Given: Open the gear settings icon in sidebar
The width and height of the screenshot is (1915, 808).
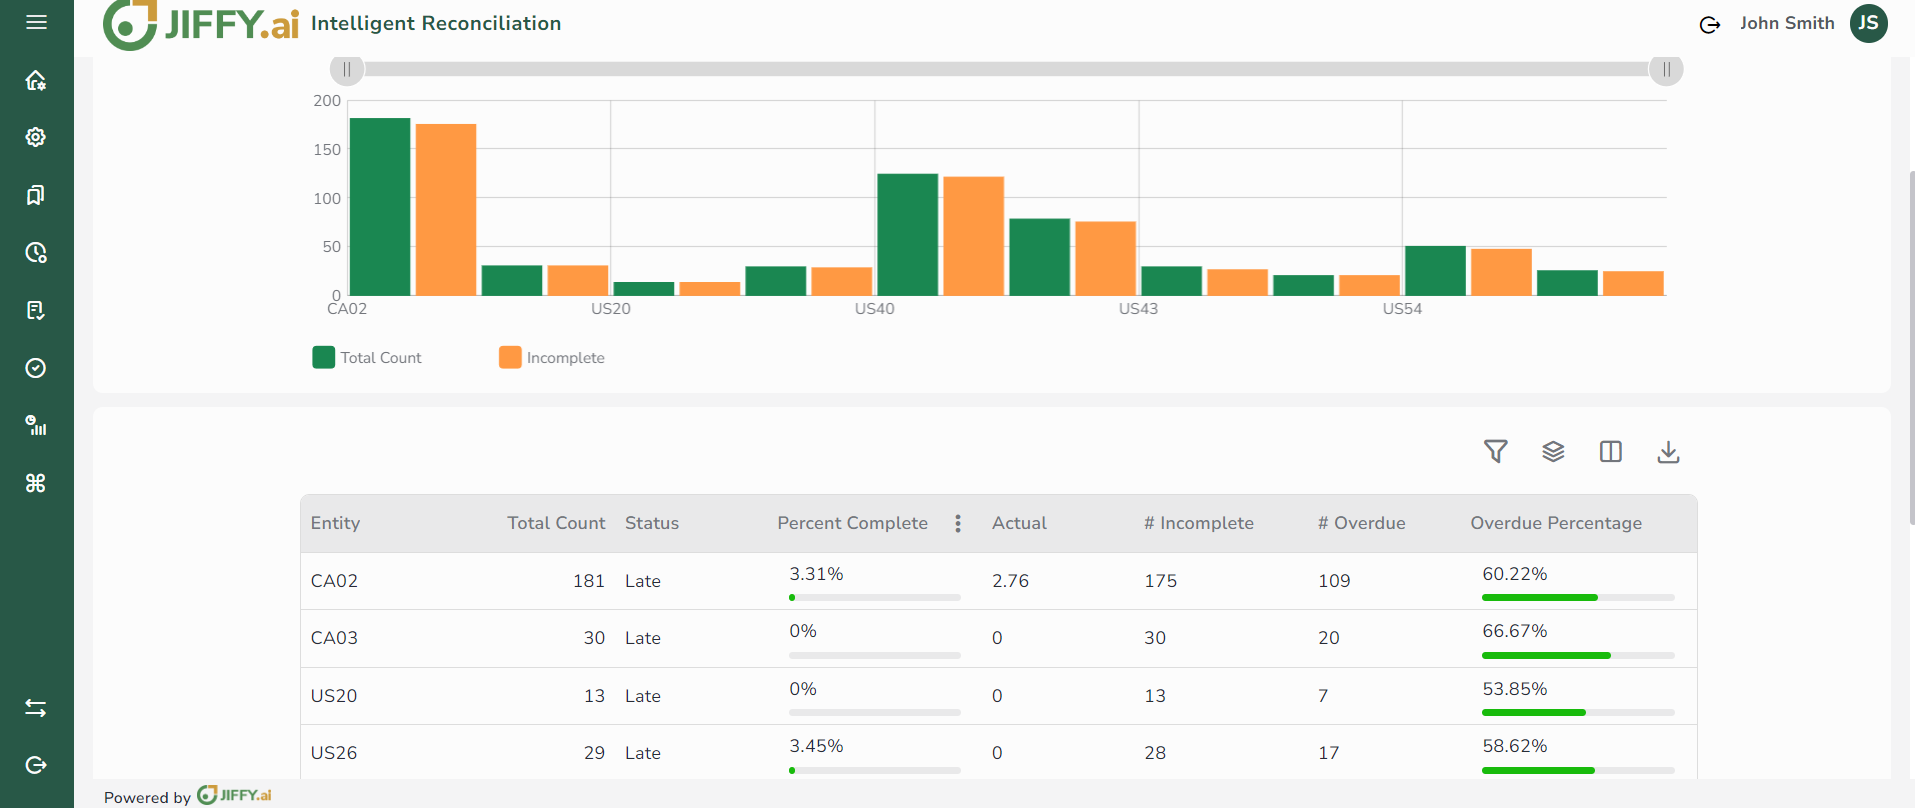Looking at the screenshot, I should click(36, 137).
